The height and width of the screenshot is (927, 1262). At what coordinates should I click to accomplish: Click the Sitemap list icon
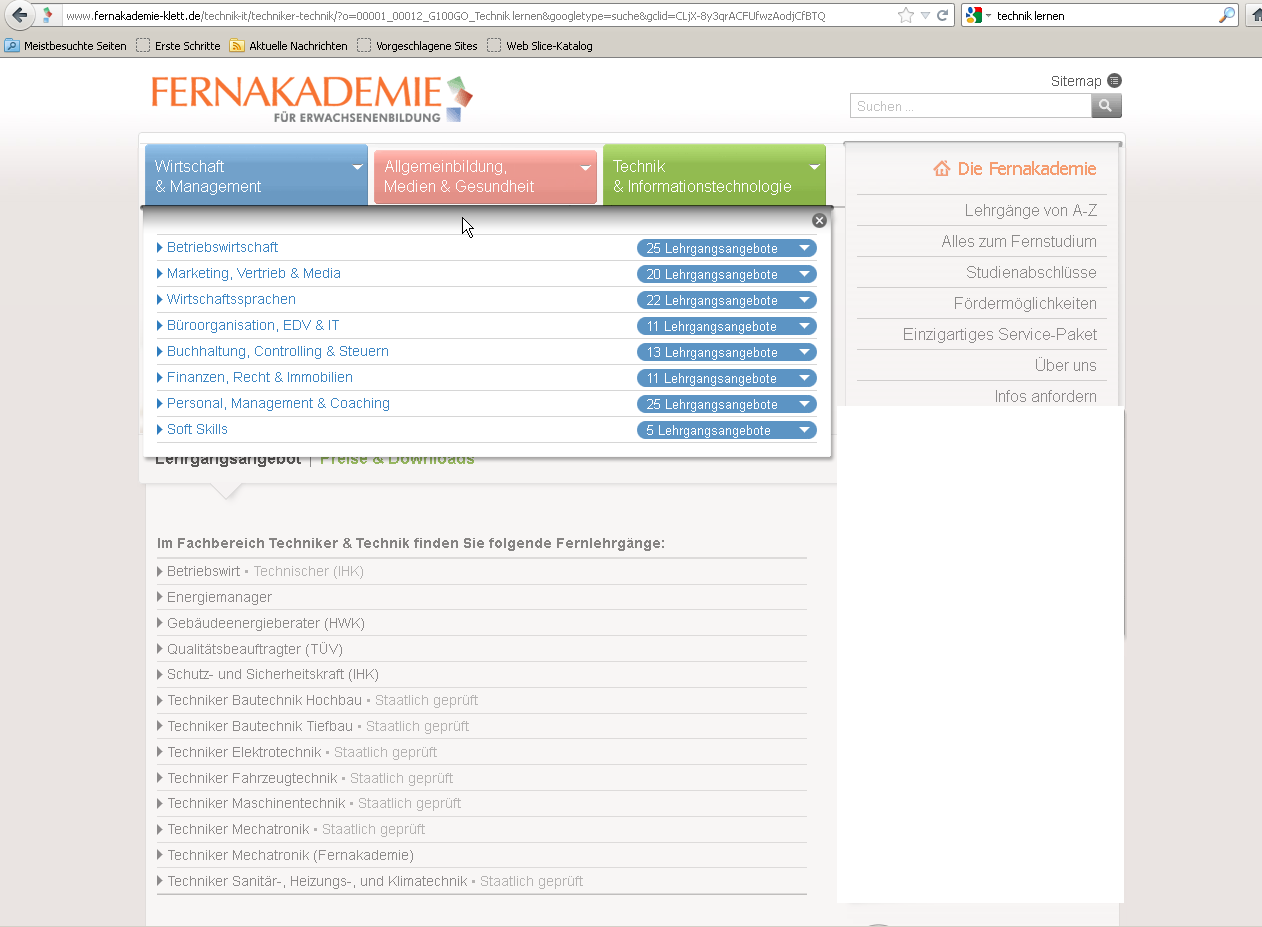pos(1114,81)
